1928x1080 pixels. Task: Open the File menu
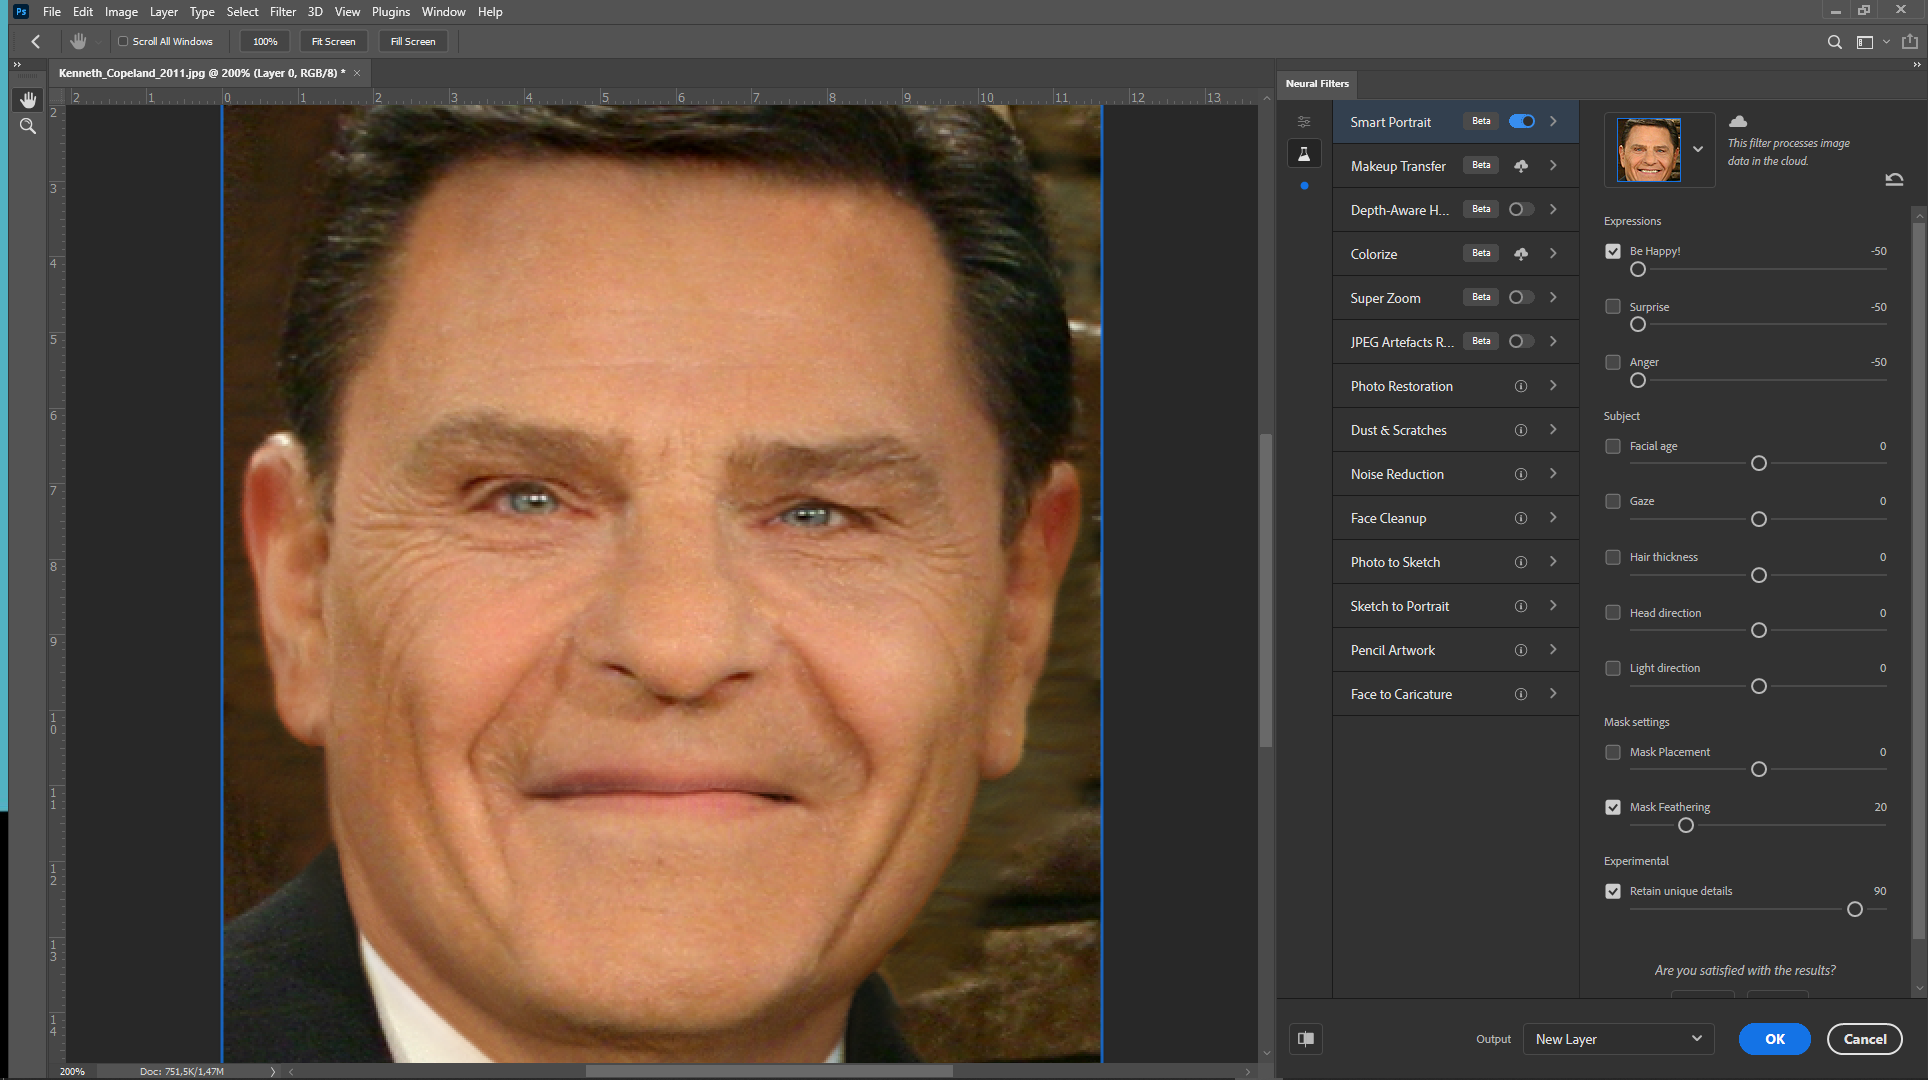[52, 12]
